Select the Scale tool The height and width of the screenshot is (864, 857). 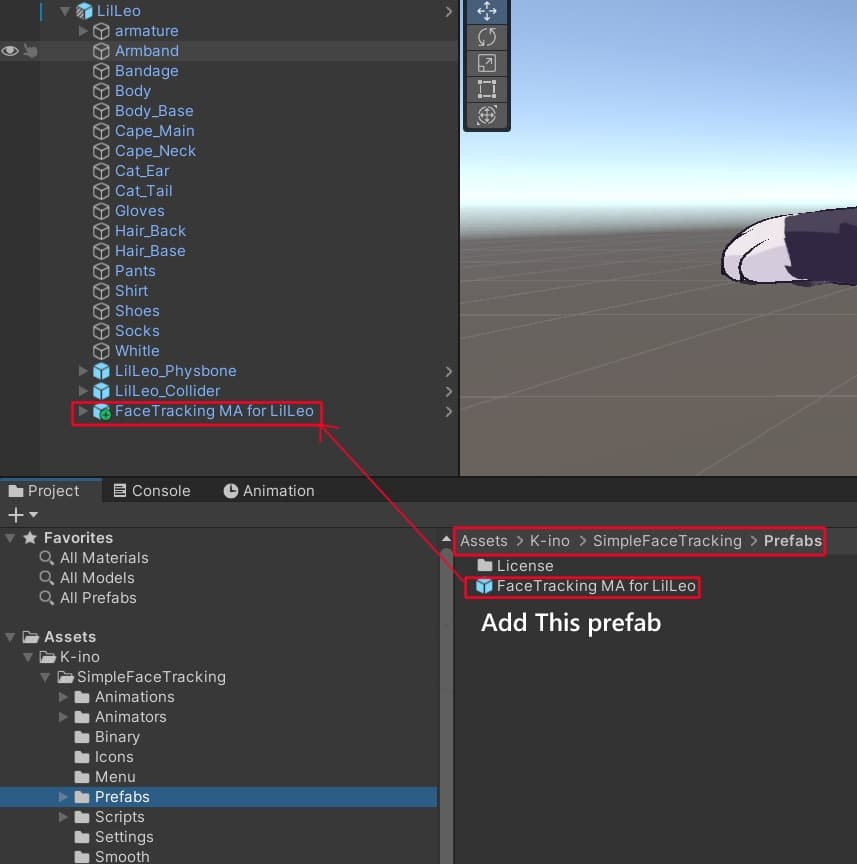point(487,63)
